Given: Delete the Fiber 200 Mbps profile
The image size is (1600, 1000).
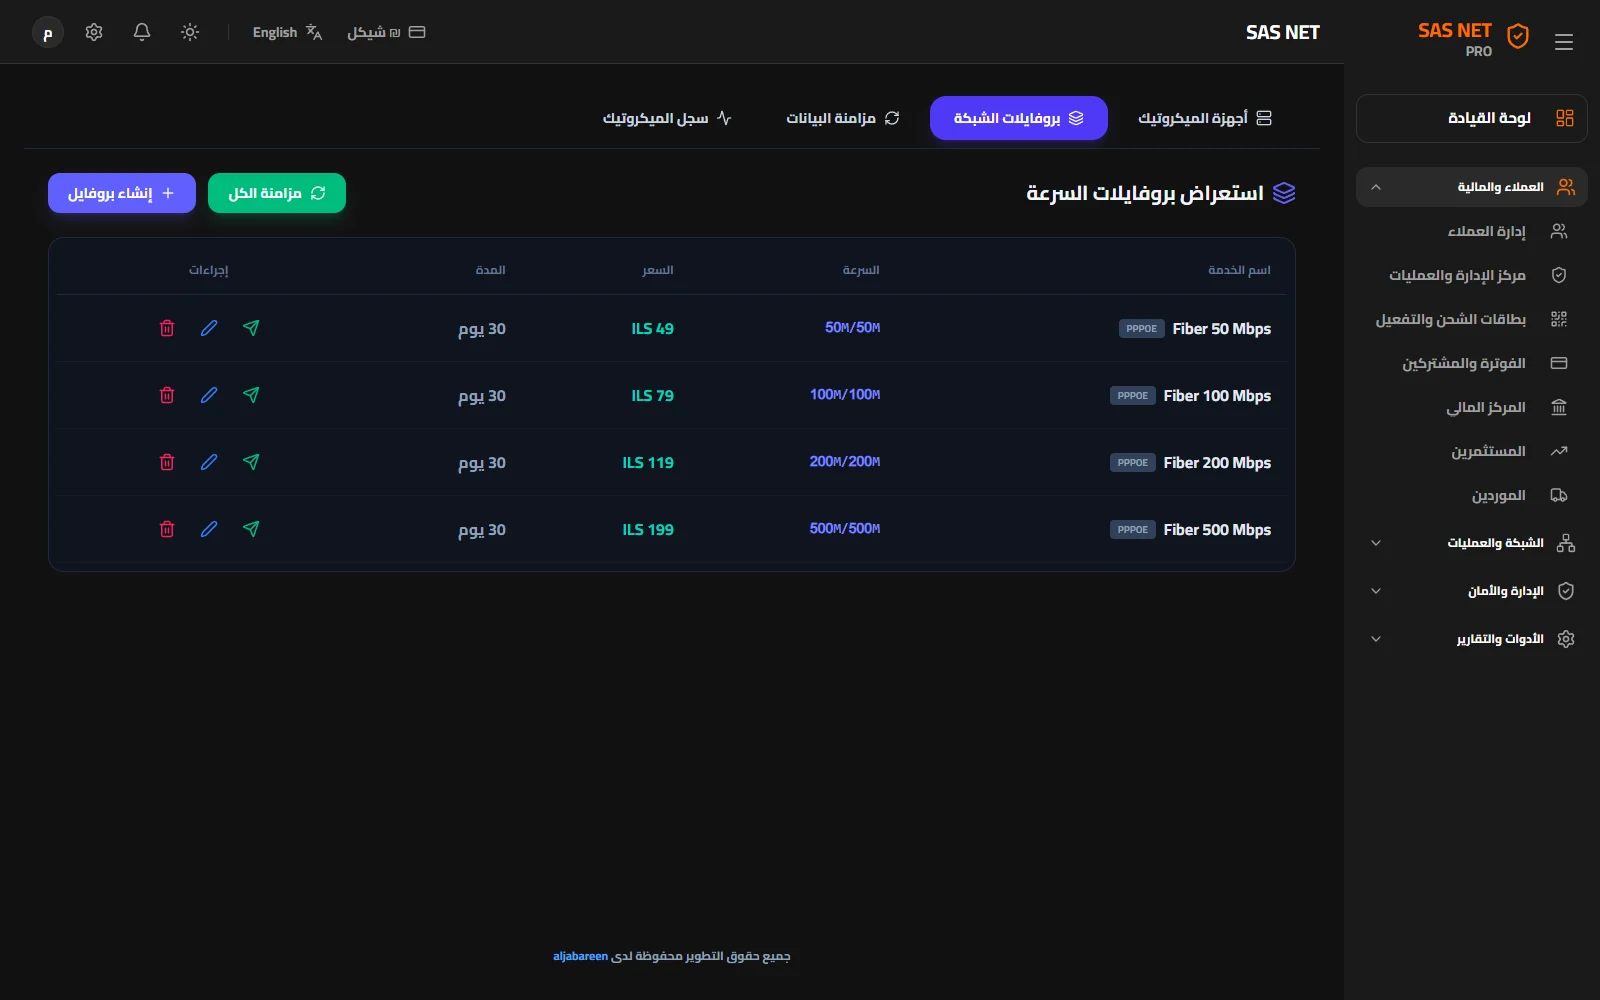Looking at the screenshot, I should click(x=167, y=462).
